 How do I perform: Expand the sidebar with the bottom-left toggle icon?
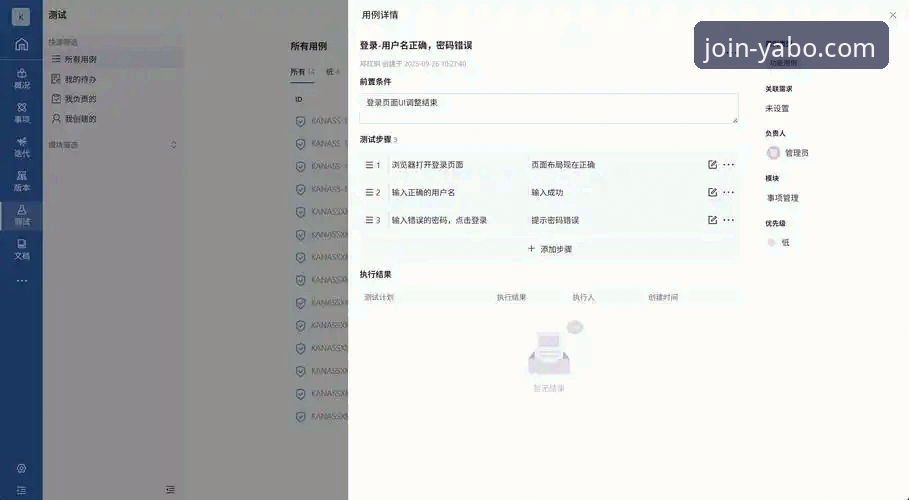tap(21, 490)
